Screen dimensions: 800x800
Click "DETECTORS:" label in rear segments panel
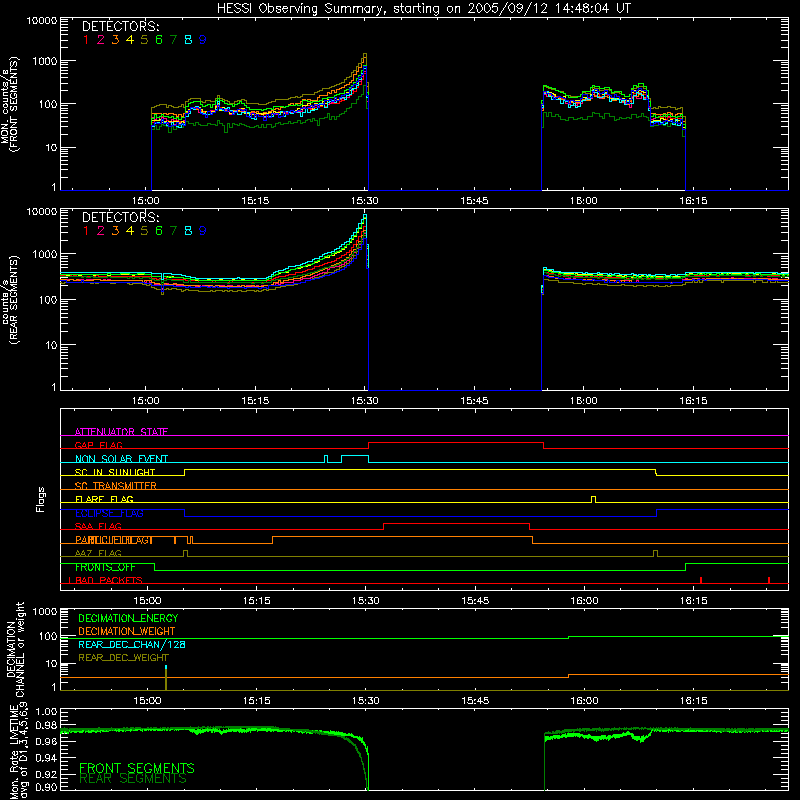[120, 217]
